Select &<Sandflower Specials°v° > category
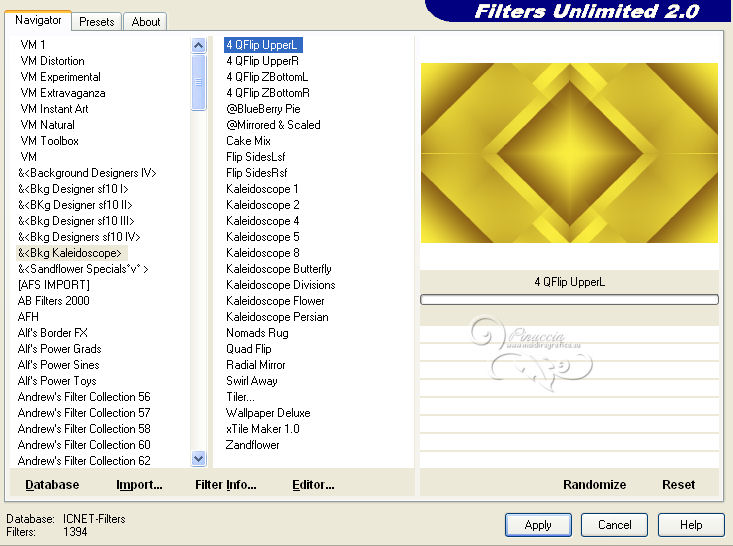The width and height of the screenshot is (733, 546). [83, 269]
